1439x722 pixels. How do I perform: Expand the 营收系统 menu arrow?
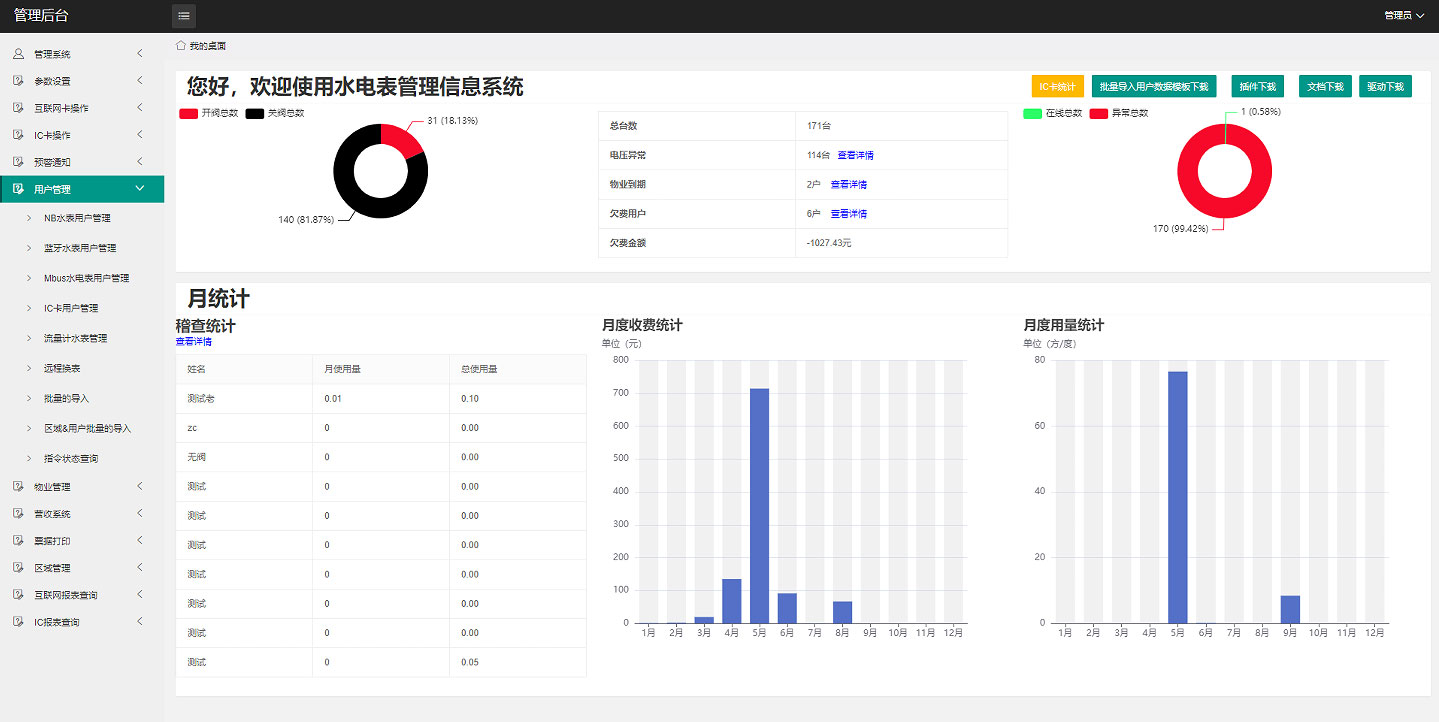(x=139, y=514)
